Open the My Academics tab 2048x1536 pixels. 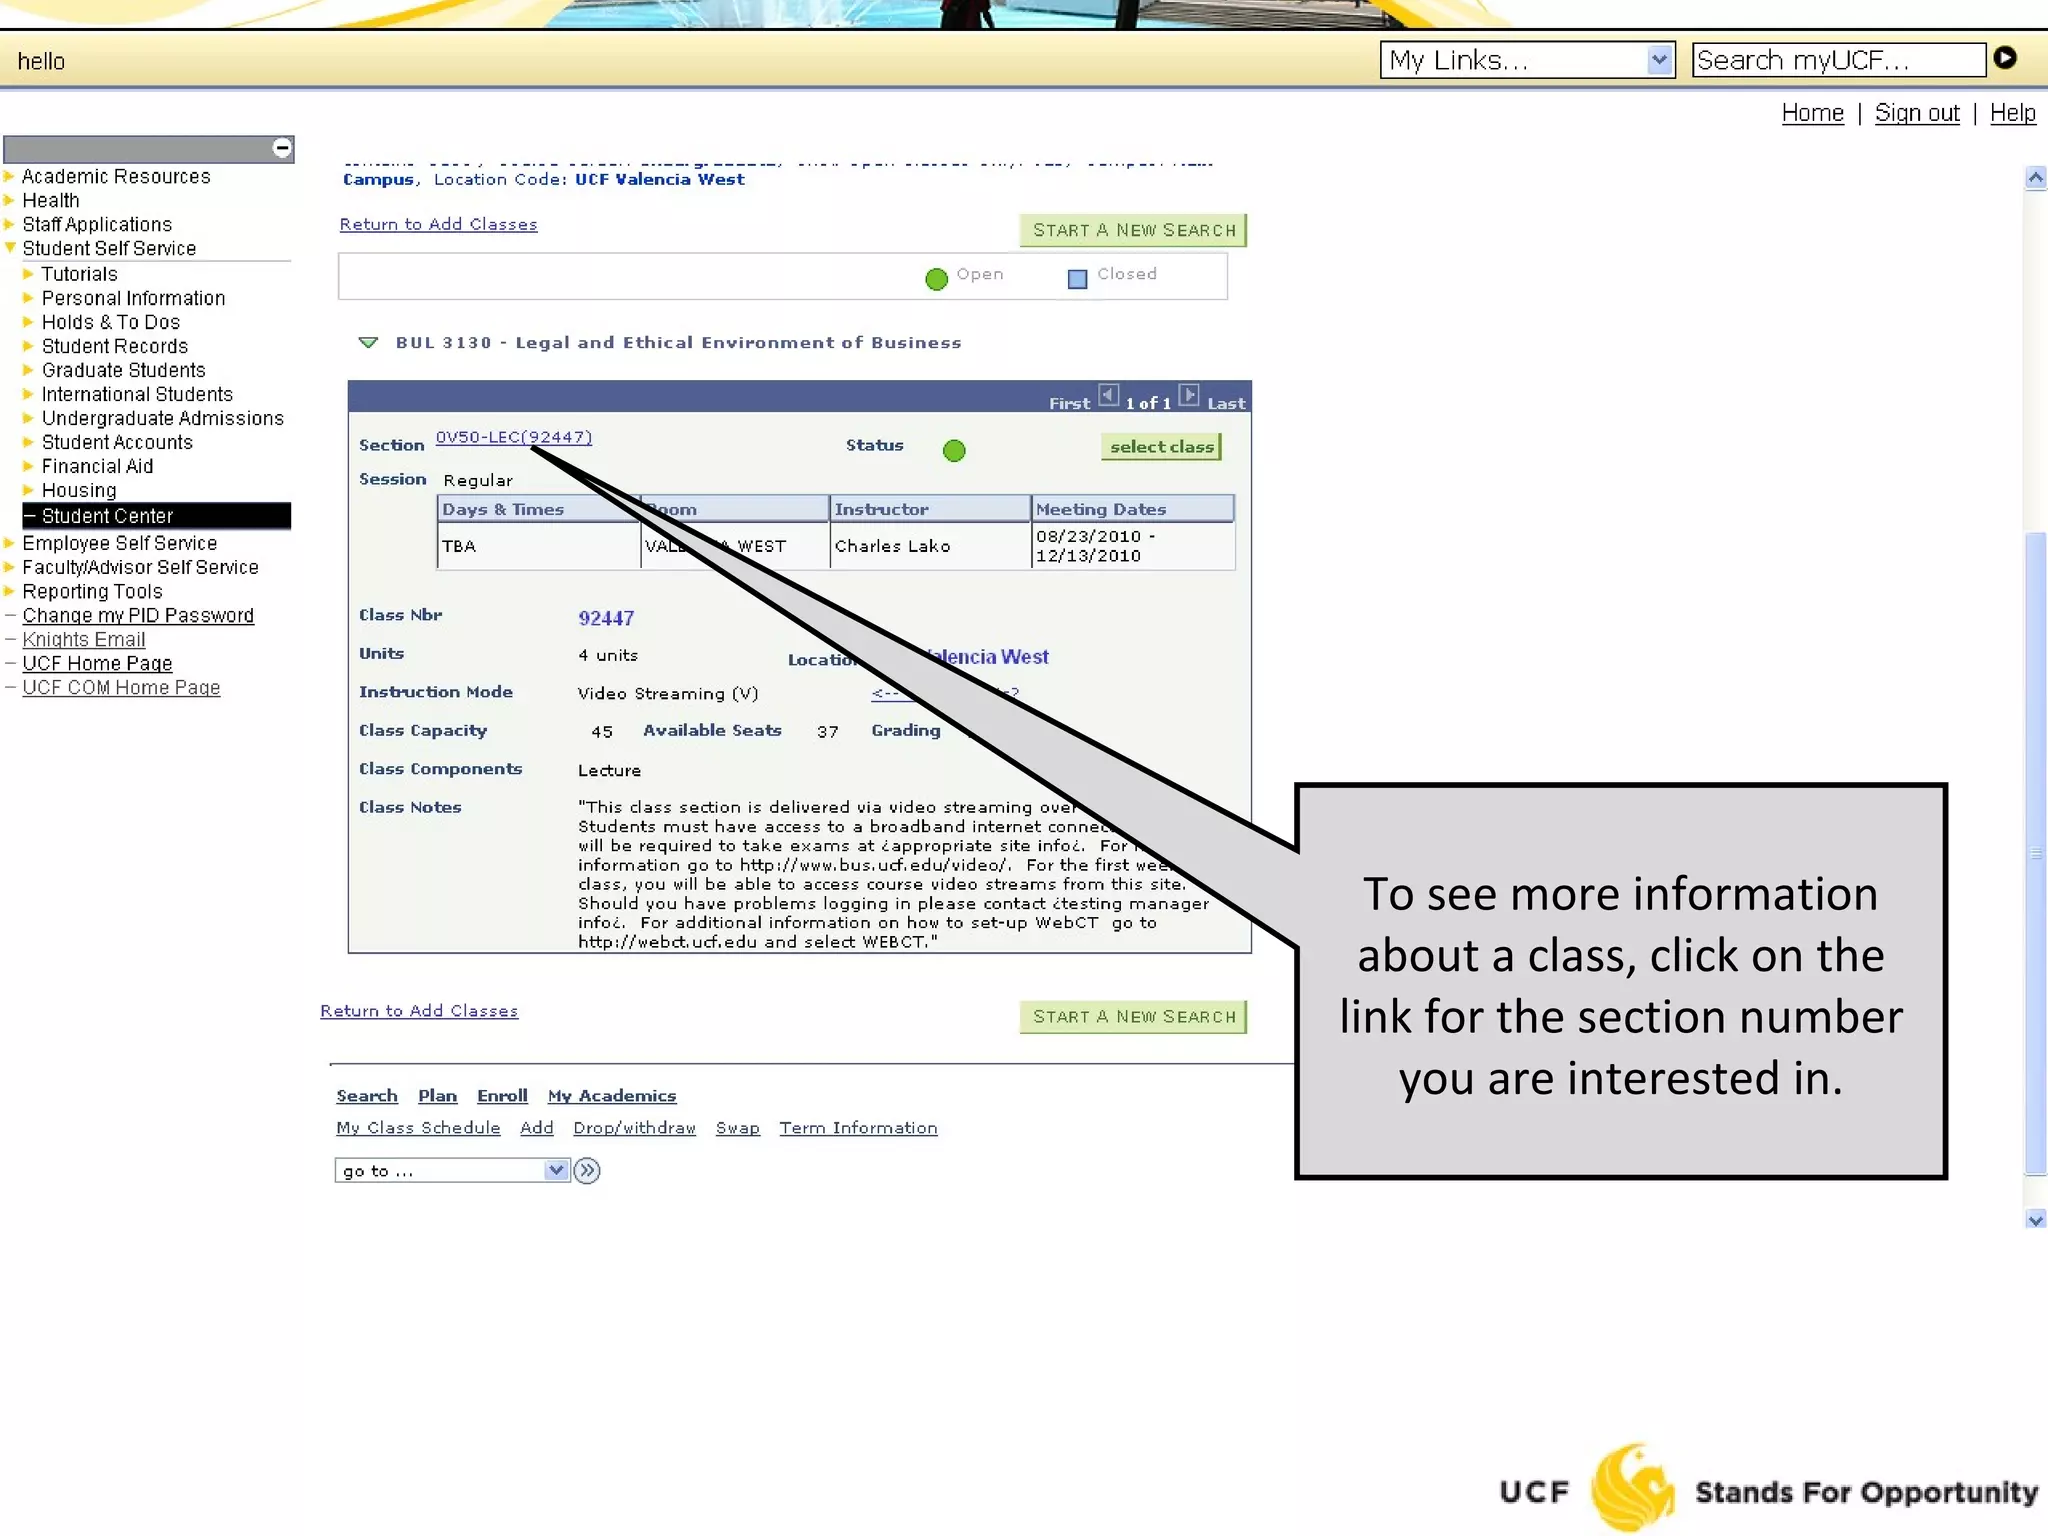[x=611, y=1096]
